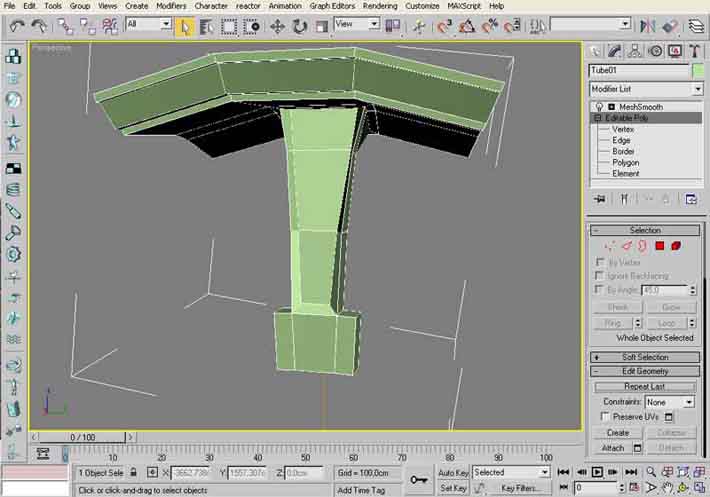This screenshot has height=497, width=710.
Task: Open the Modifiers menu
Action: [x=171, y=6]
